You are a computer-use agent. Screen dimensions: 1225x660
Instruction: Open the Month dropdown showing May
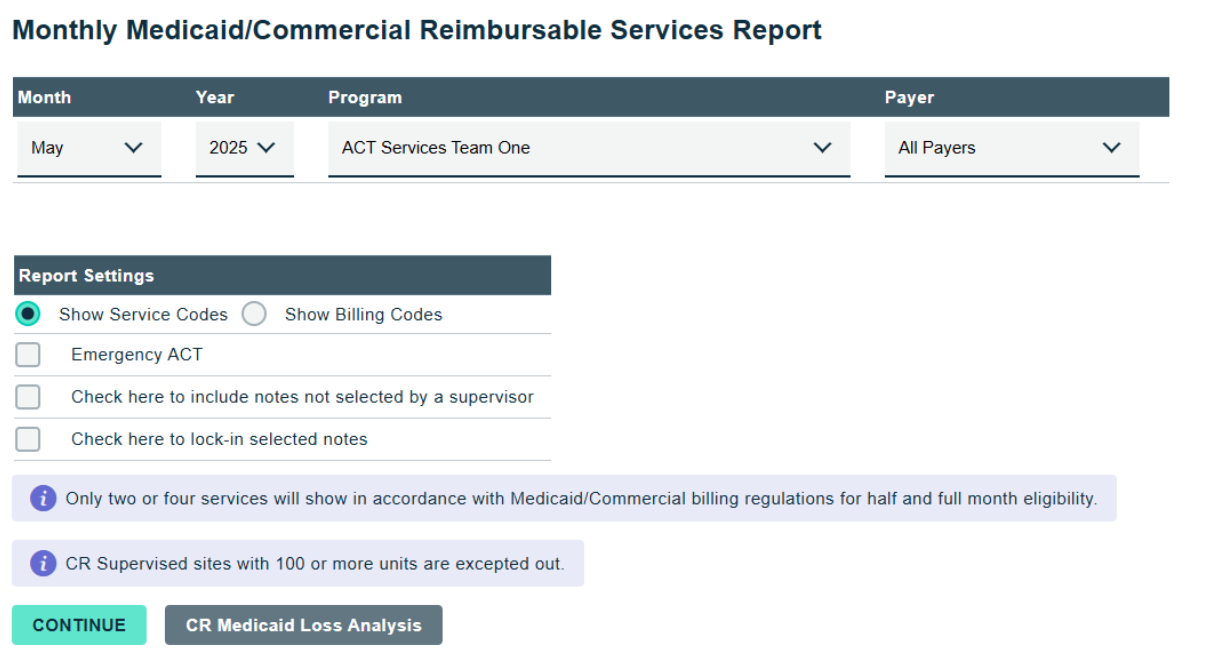click(89, 148)
